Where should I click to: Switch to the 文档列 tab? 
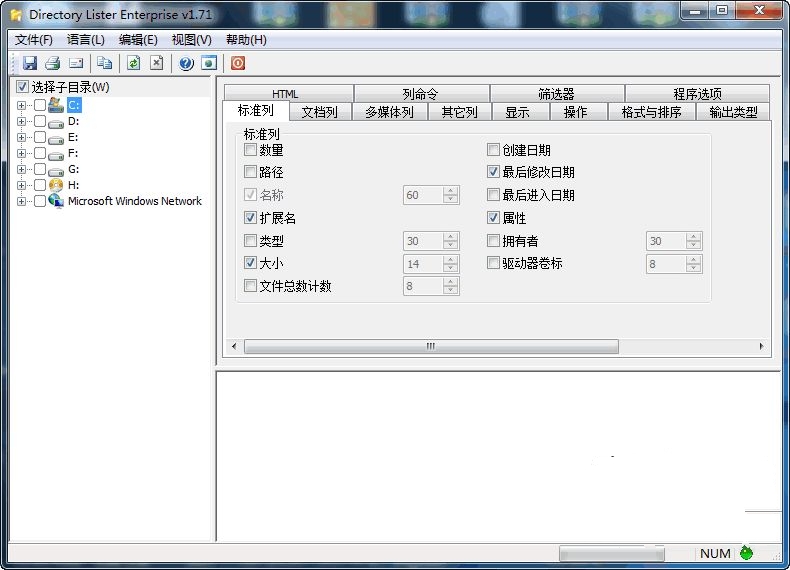[x=320, y=112]
